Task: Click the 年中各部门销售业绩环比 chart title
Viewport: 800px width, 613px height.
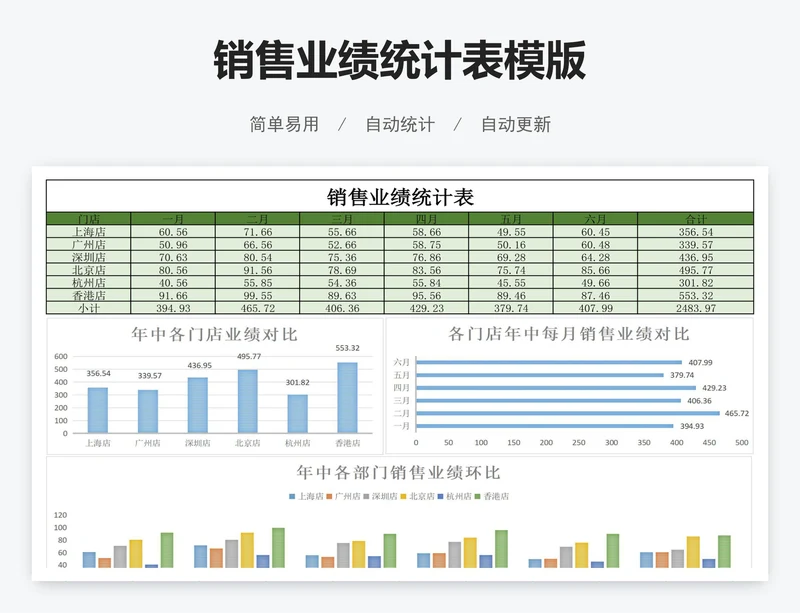Action: pos(398,473)
